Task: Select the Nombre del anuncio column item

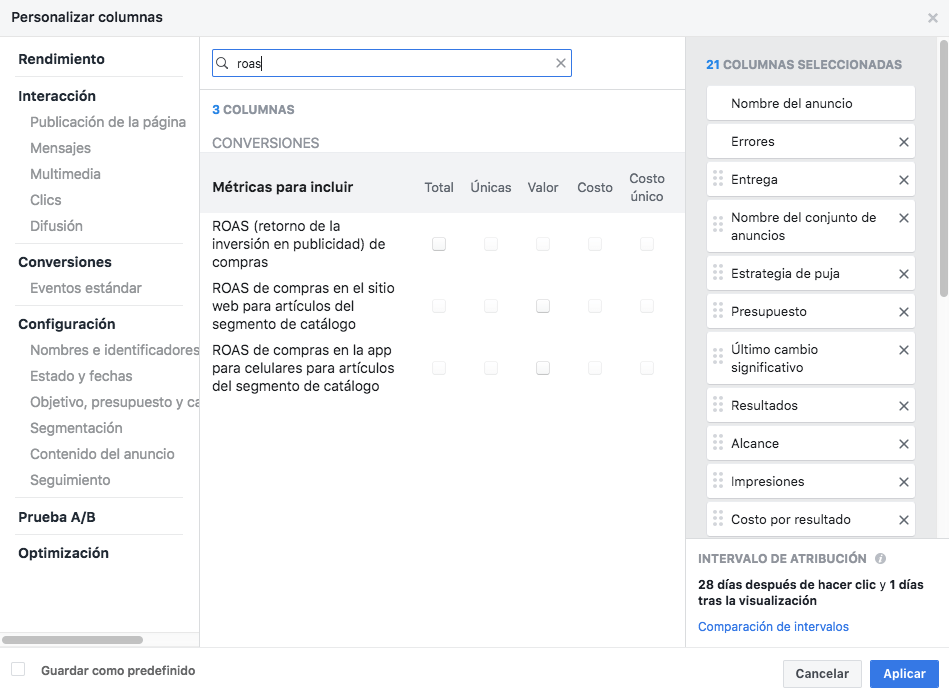Action: pos(810,103)
